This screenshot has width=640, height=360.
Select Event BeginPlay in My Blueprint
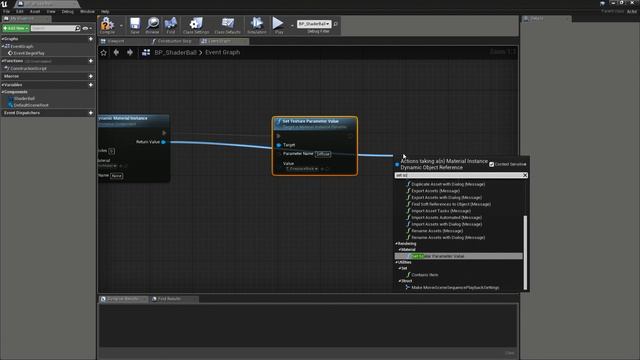[29, 53]
